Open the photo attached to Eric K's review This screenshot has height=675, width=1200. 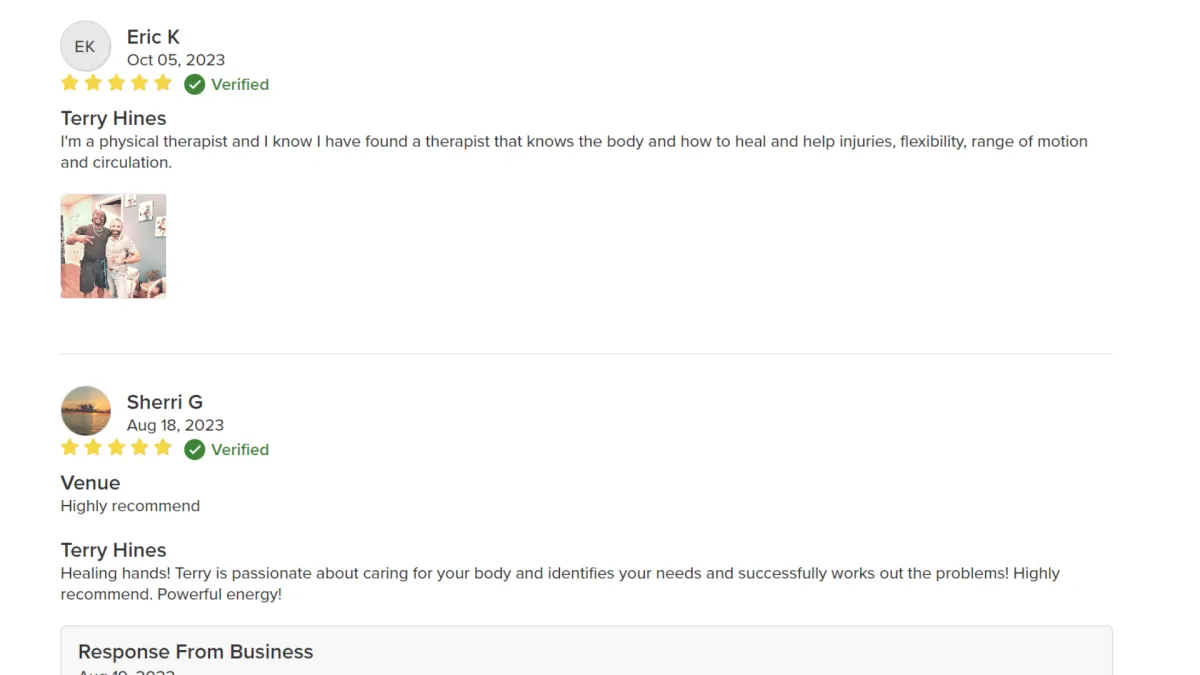click(x=113, y=246)
